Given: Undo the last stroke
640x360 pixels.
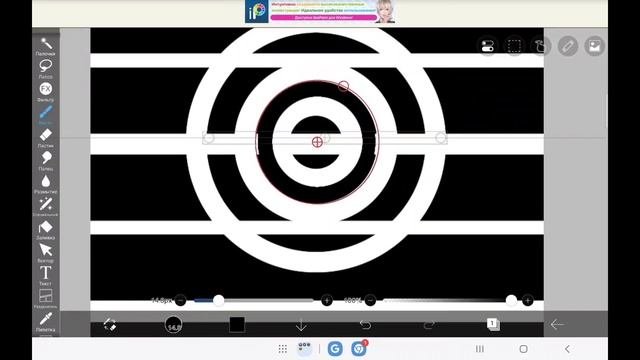Looking at the screenshot, I should pos(365,324).
